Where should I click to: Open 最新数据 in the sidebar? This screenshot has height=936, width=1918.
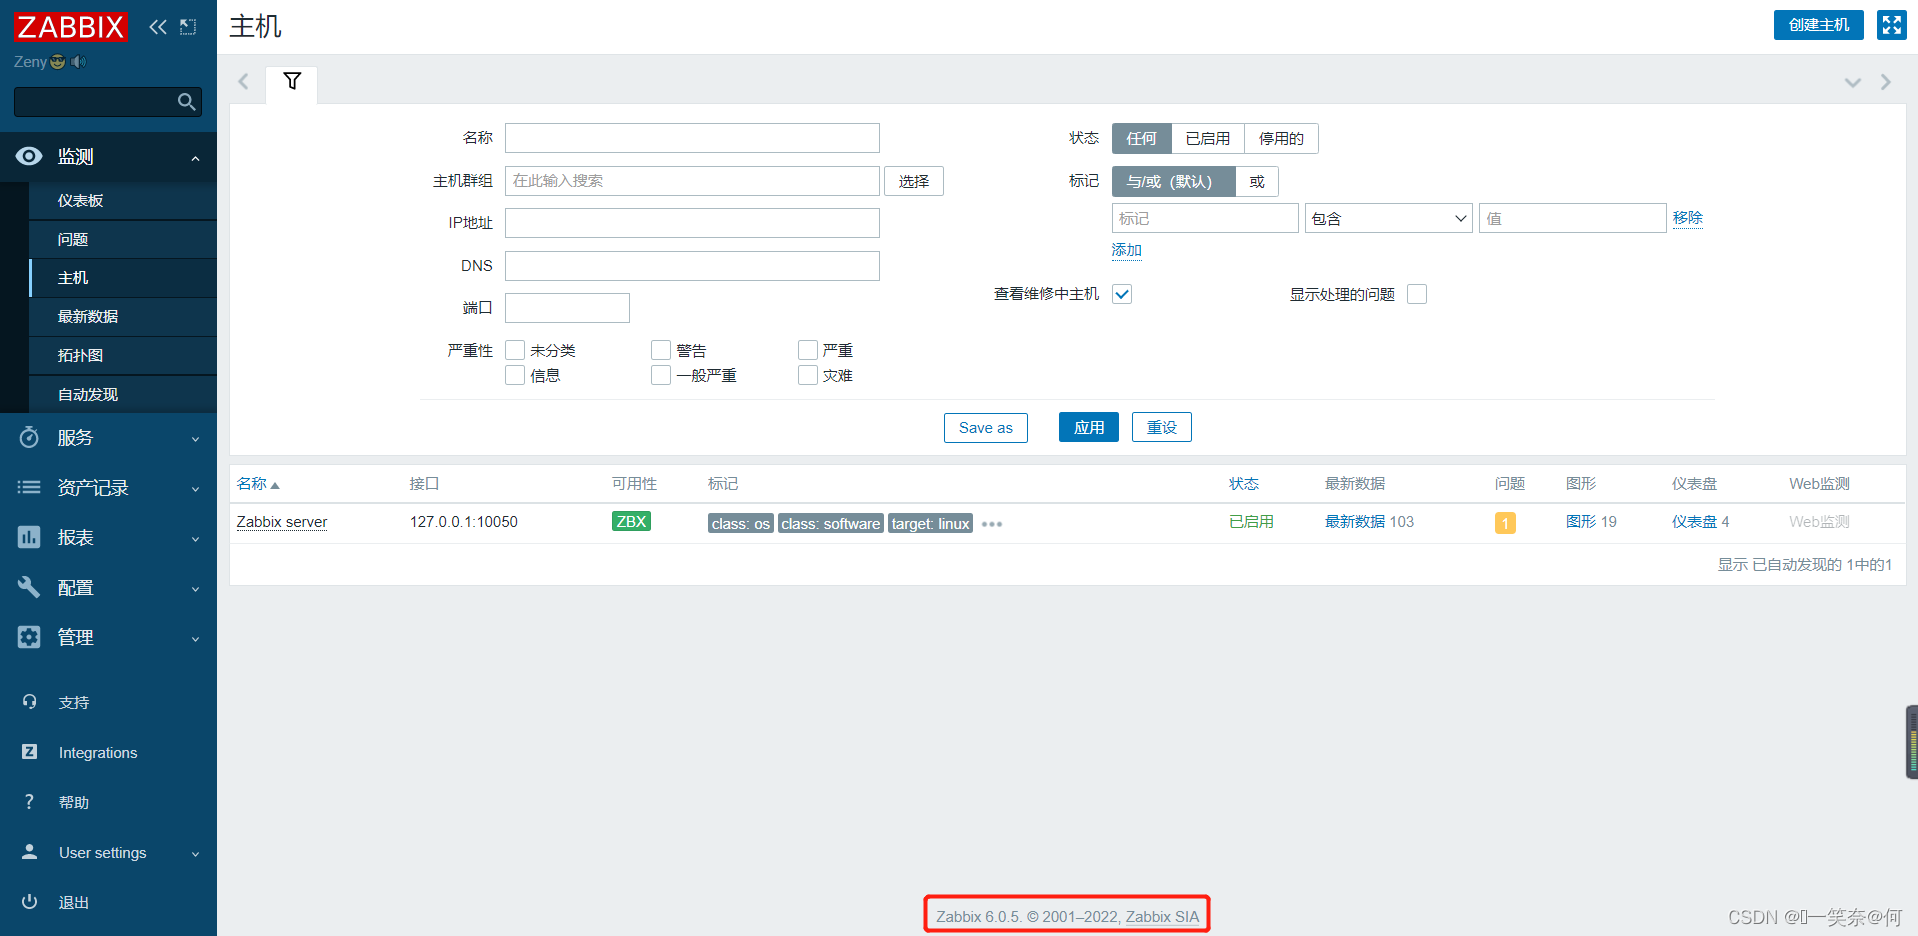(x=123, y=317)
